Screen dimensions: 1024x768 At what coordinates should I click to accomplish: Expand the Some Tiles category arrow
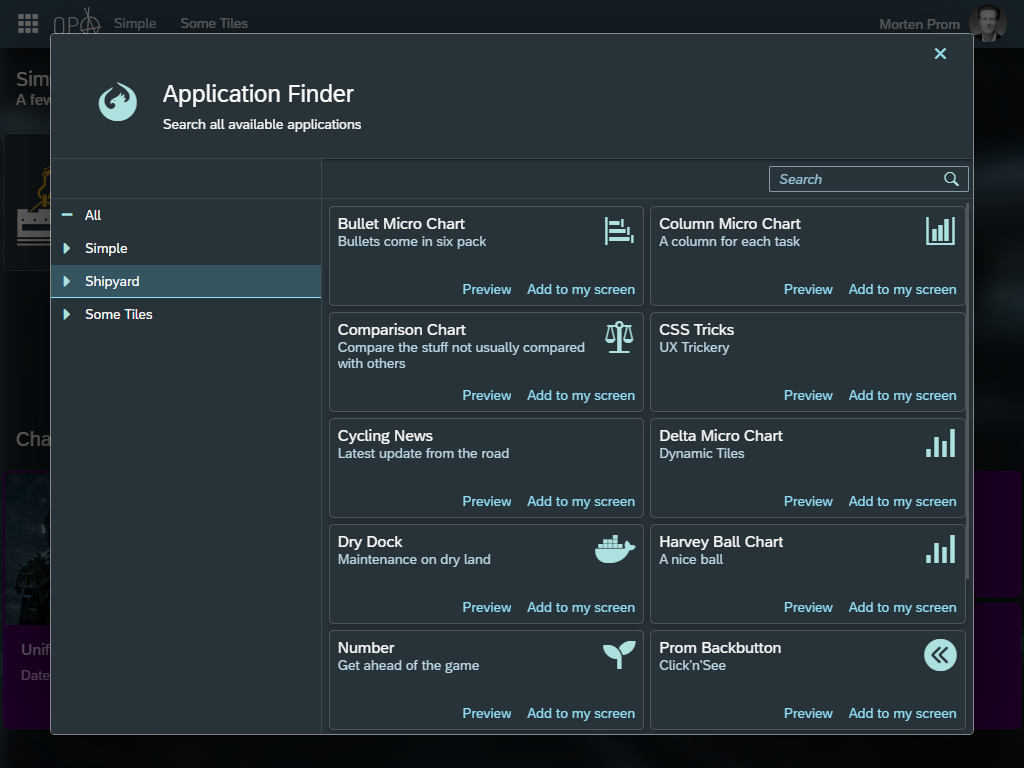coord(67,314)
